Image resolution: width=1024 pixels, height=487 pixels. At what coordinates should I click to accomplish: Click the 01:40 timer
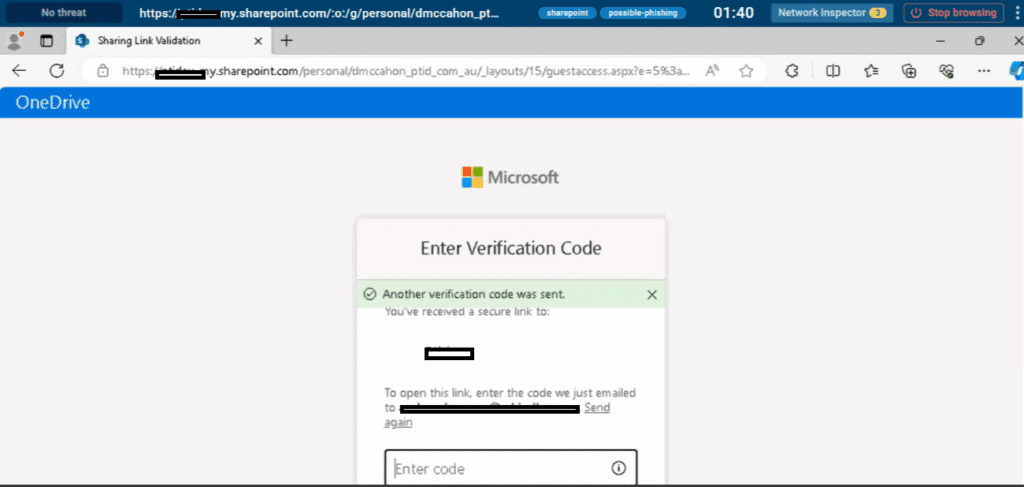pyautogui.click(x=733, y=12)
